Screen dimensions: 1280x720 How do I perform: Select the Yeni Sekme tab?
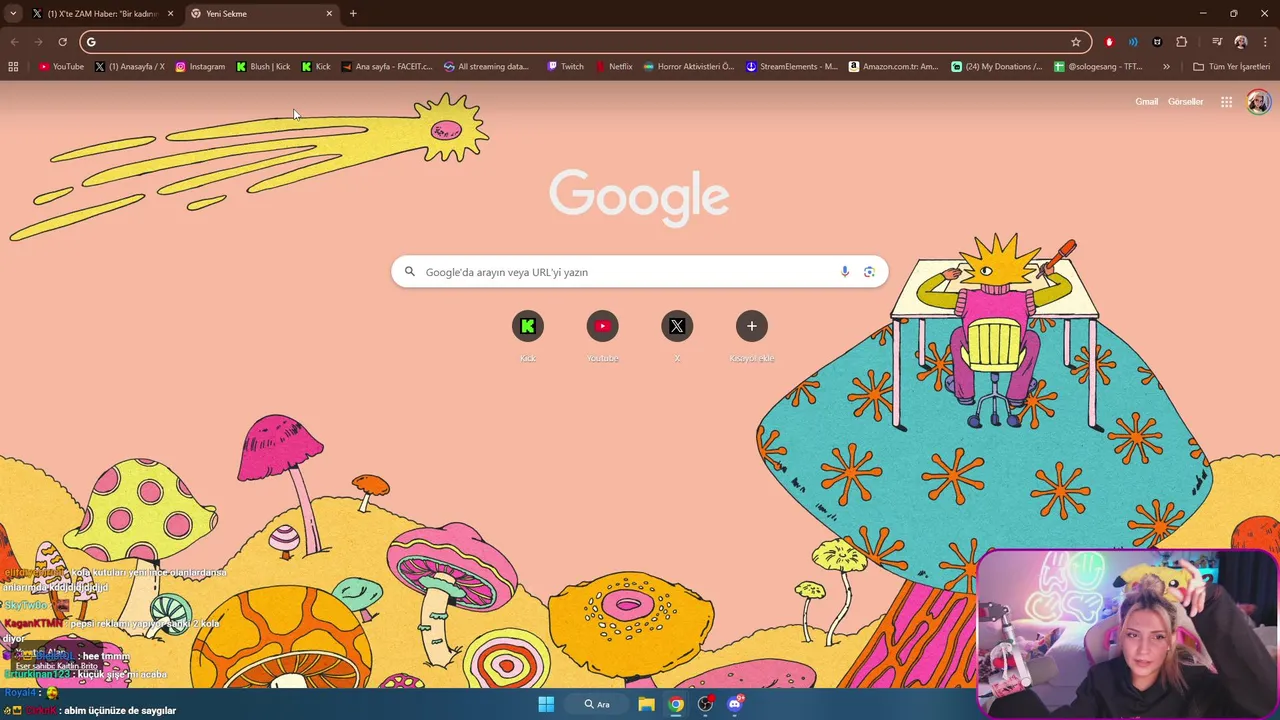tap(262, 14)
